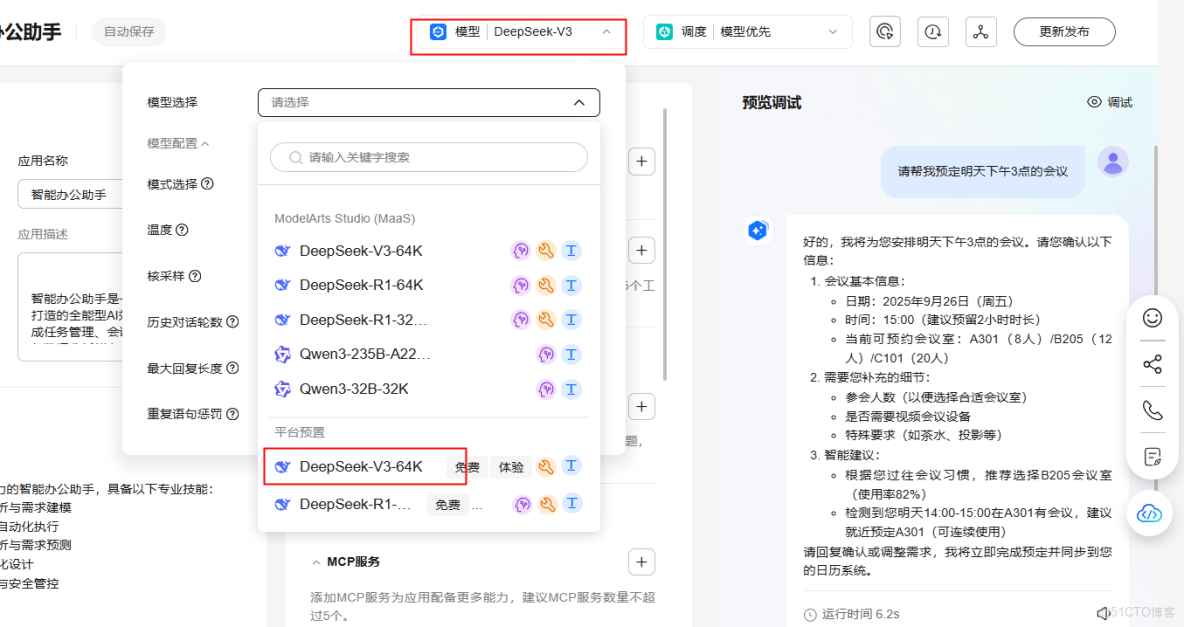Click the keyword search input field
The height and width of the screenshot is (627, 1184).
[428, 157]
